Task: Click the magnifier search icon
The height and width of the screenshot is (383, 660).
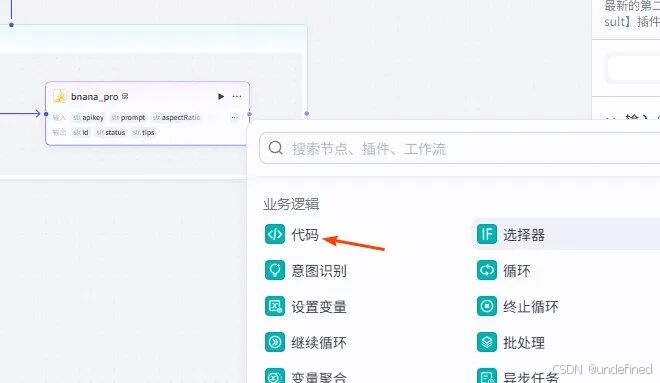Action: click(x=275, y=148)
